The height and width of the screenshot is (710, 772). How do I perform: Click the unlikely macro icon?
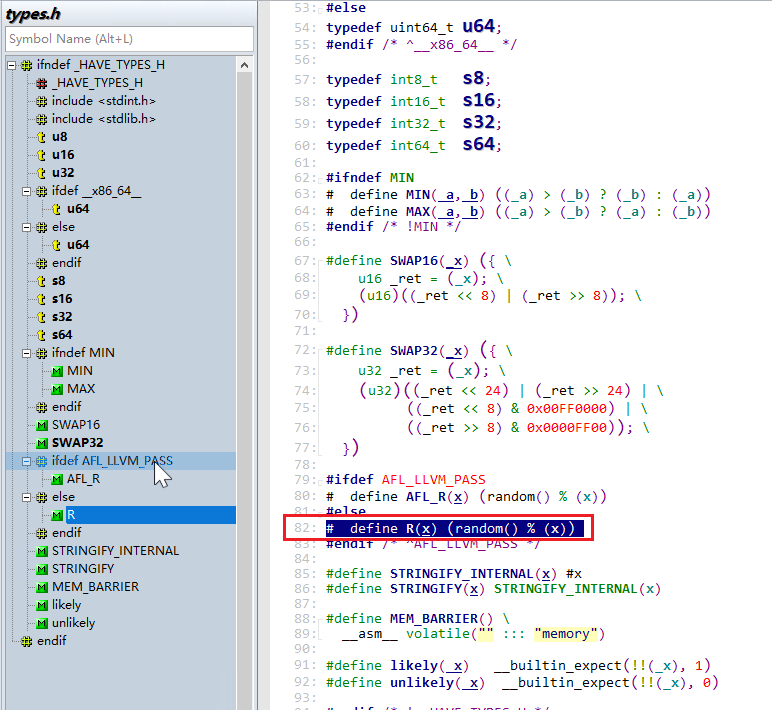(42, 623)
